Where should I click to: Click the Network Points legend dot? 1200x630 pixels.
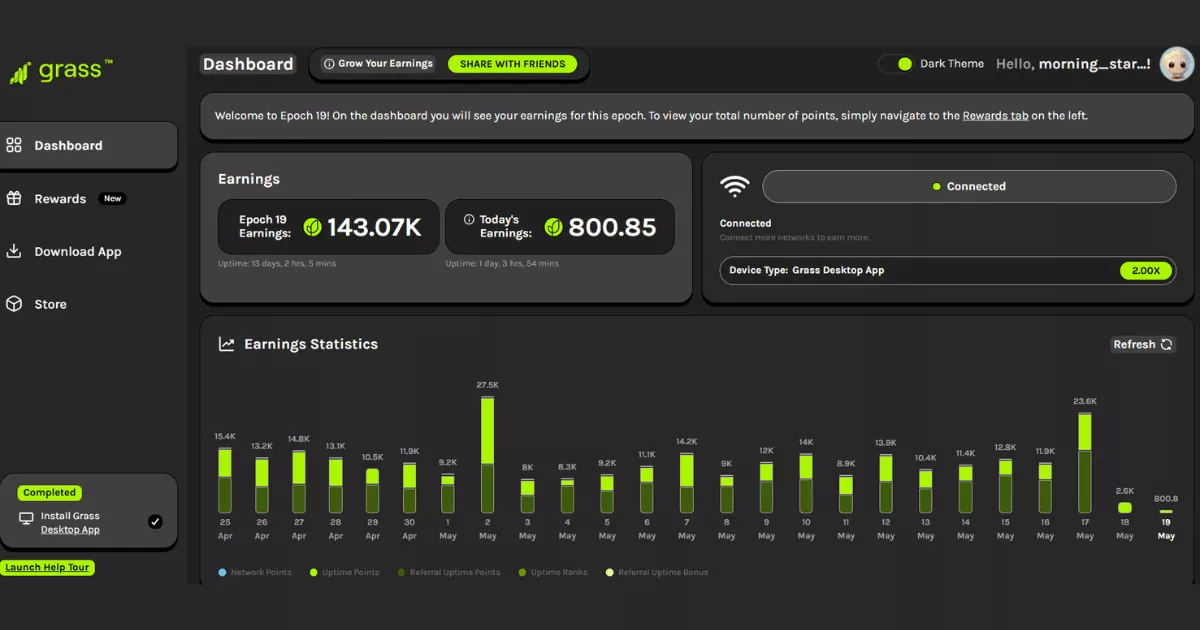(x=222, y=573)
